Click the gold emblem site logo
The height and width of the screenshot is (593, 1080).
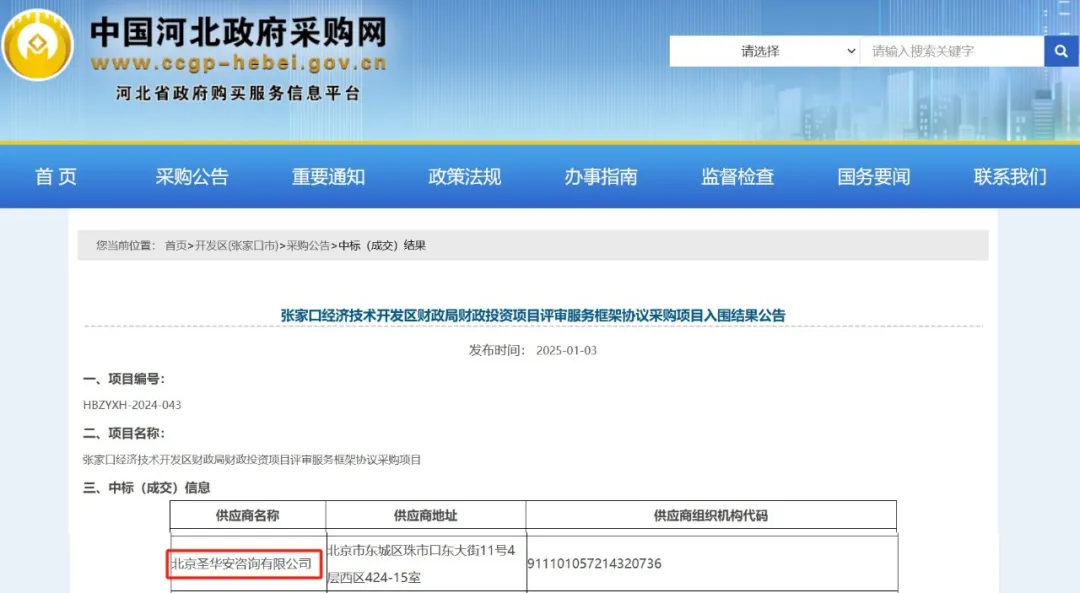[37, 45]
